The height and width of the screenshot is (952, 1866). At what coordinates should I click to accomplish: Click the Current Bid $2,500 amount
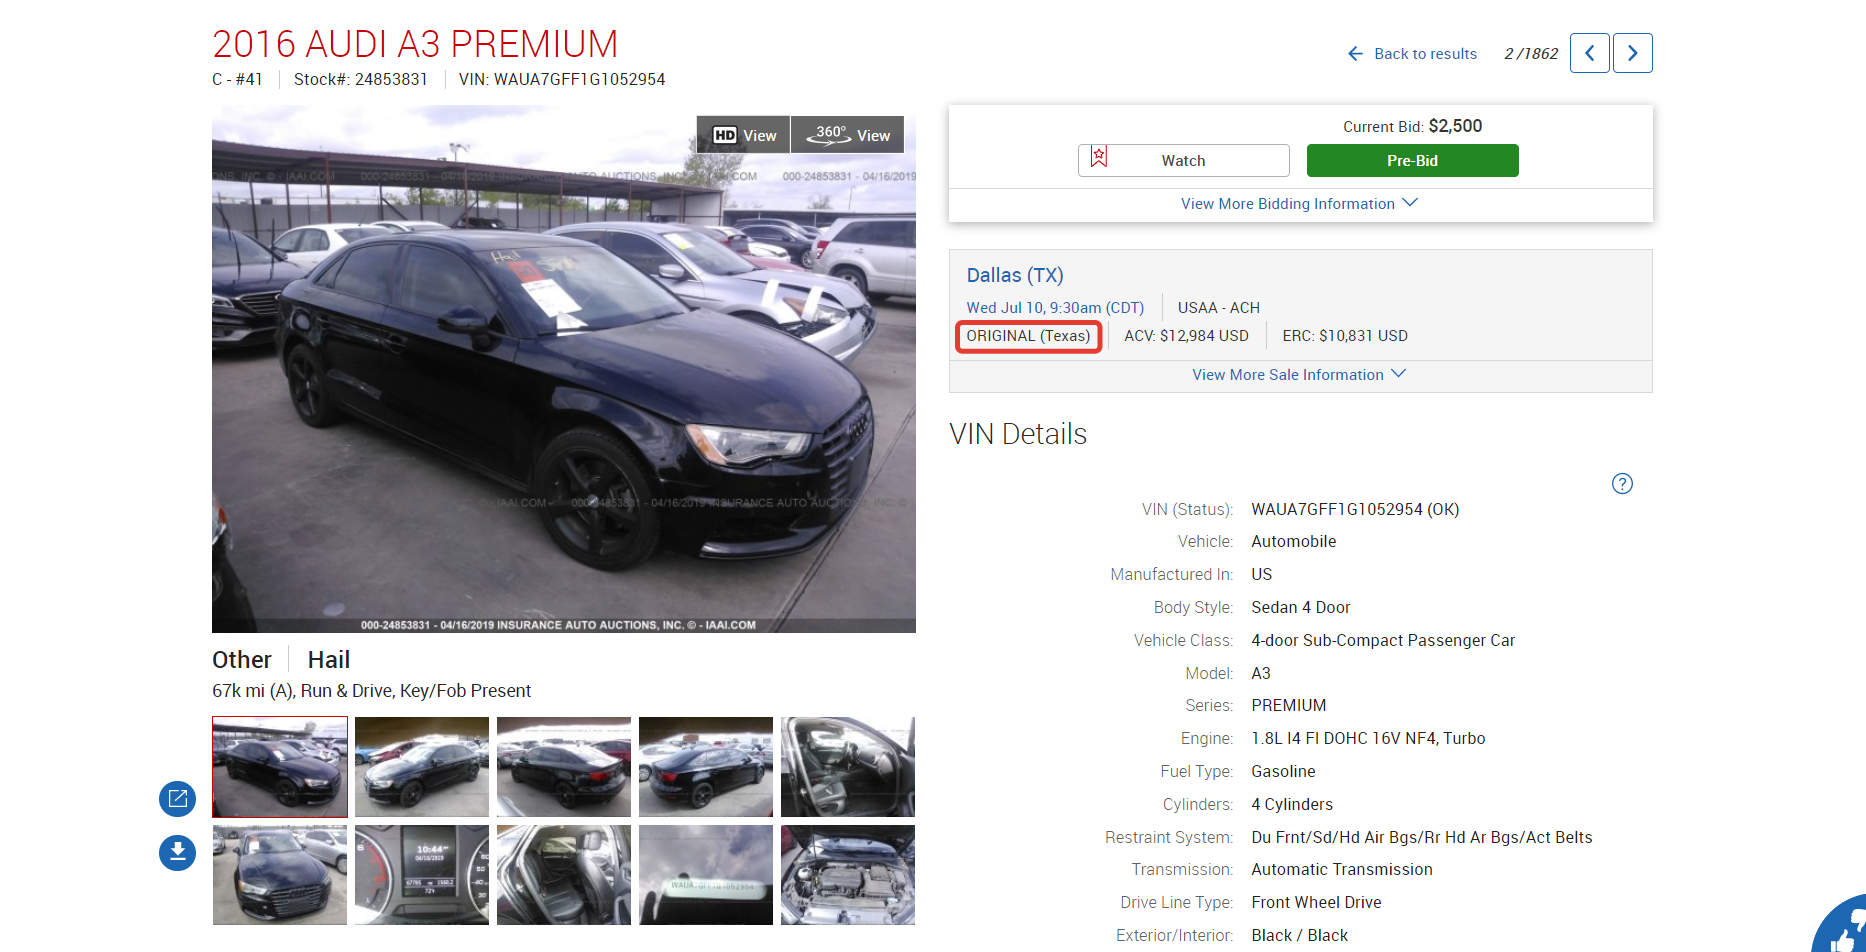1455,126
